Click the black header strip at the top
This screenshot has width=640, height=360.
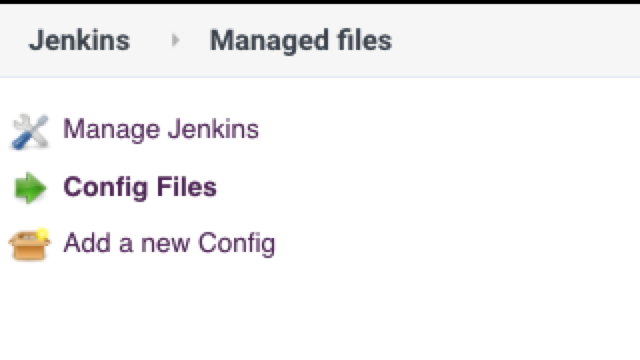coord(320,2)
